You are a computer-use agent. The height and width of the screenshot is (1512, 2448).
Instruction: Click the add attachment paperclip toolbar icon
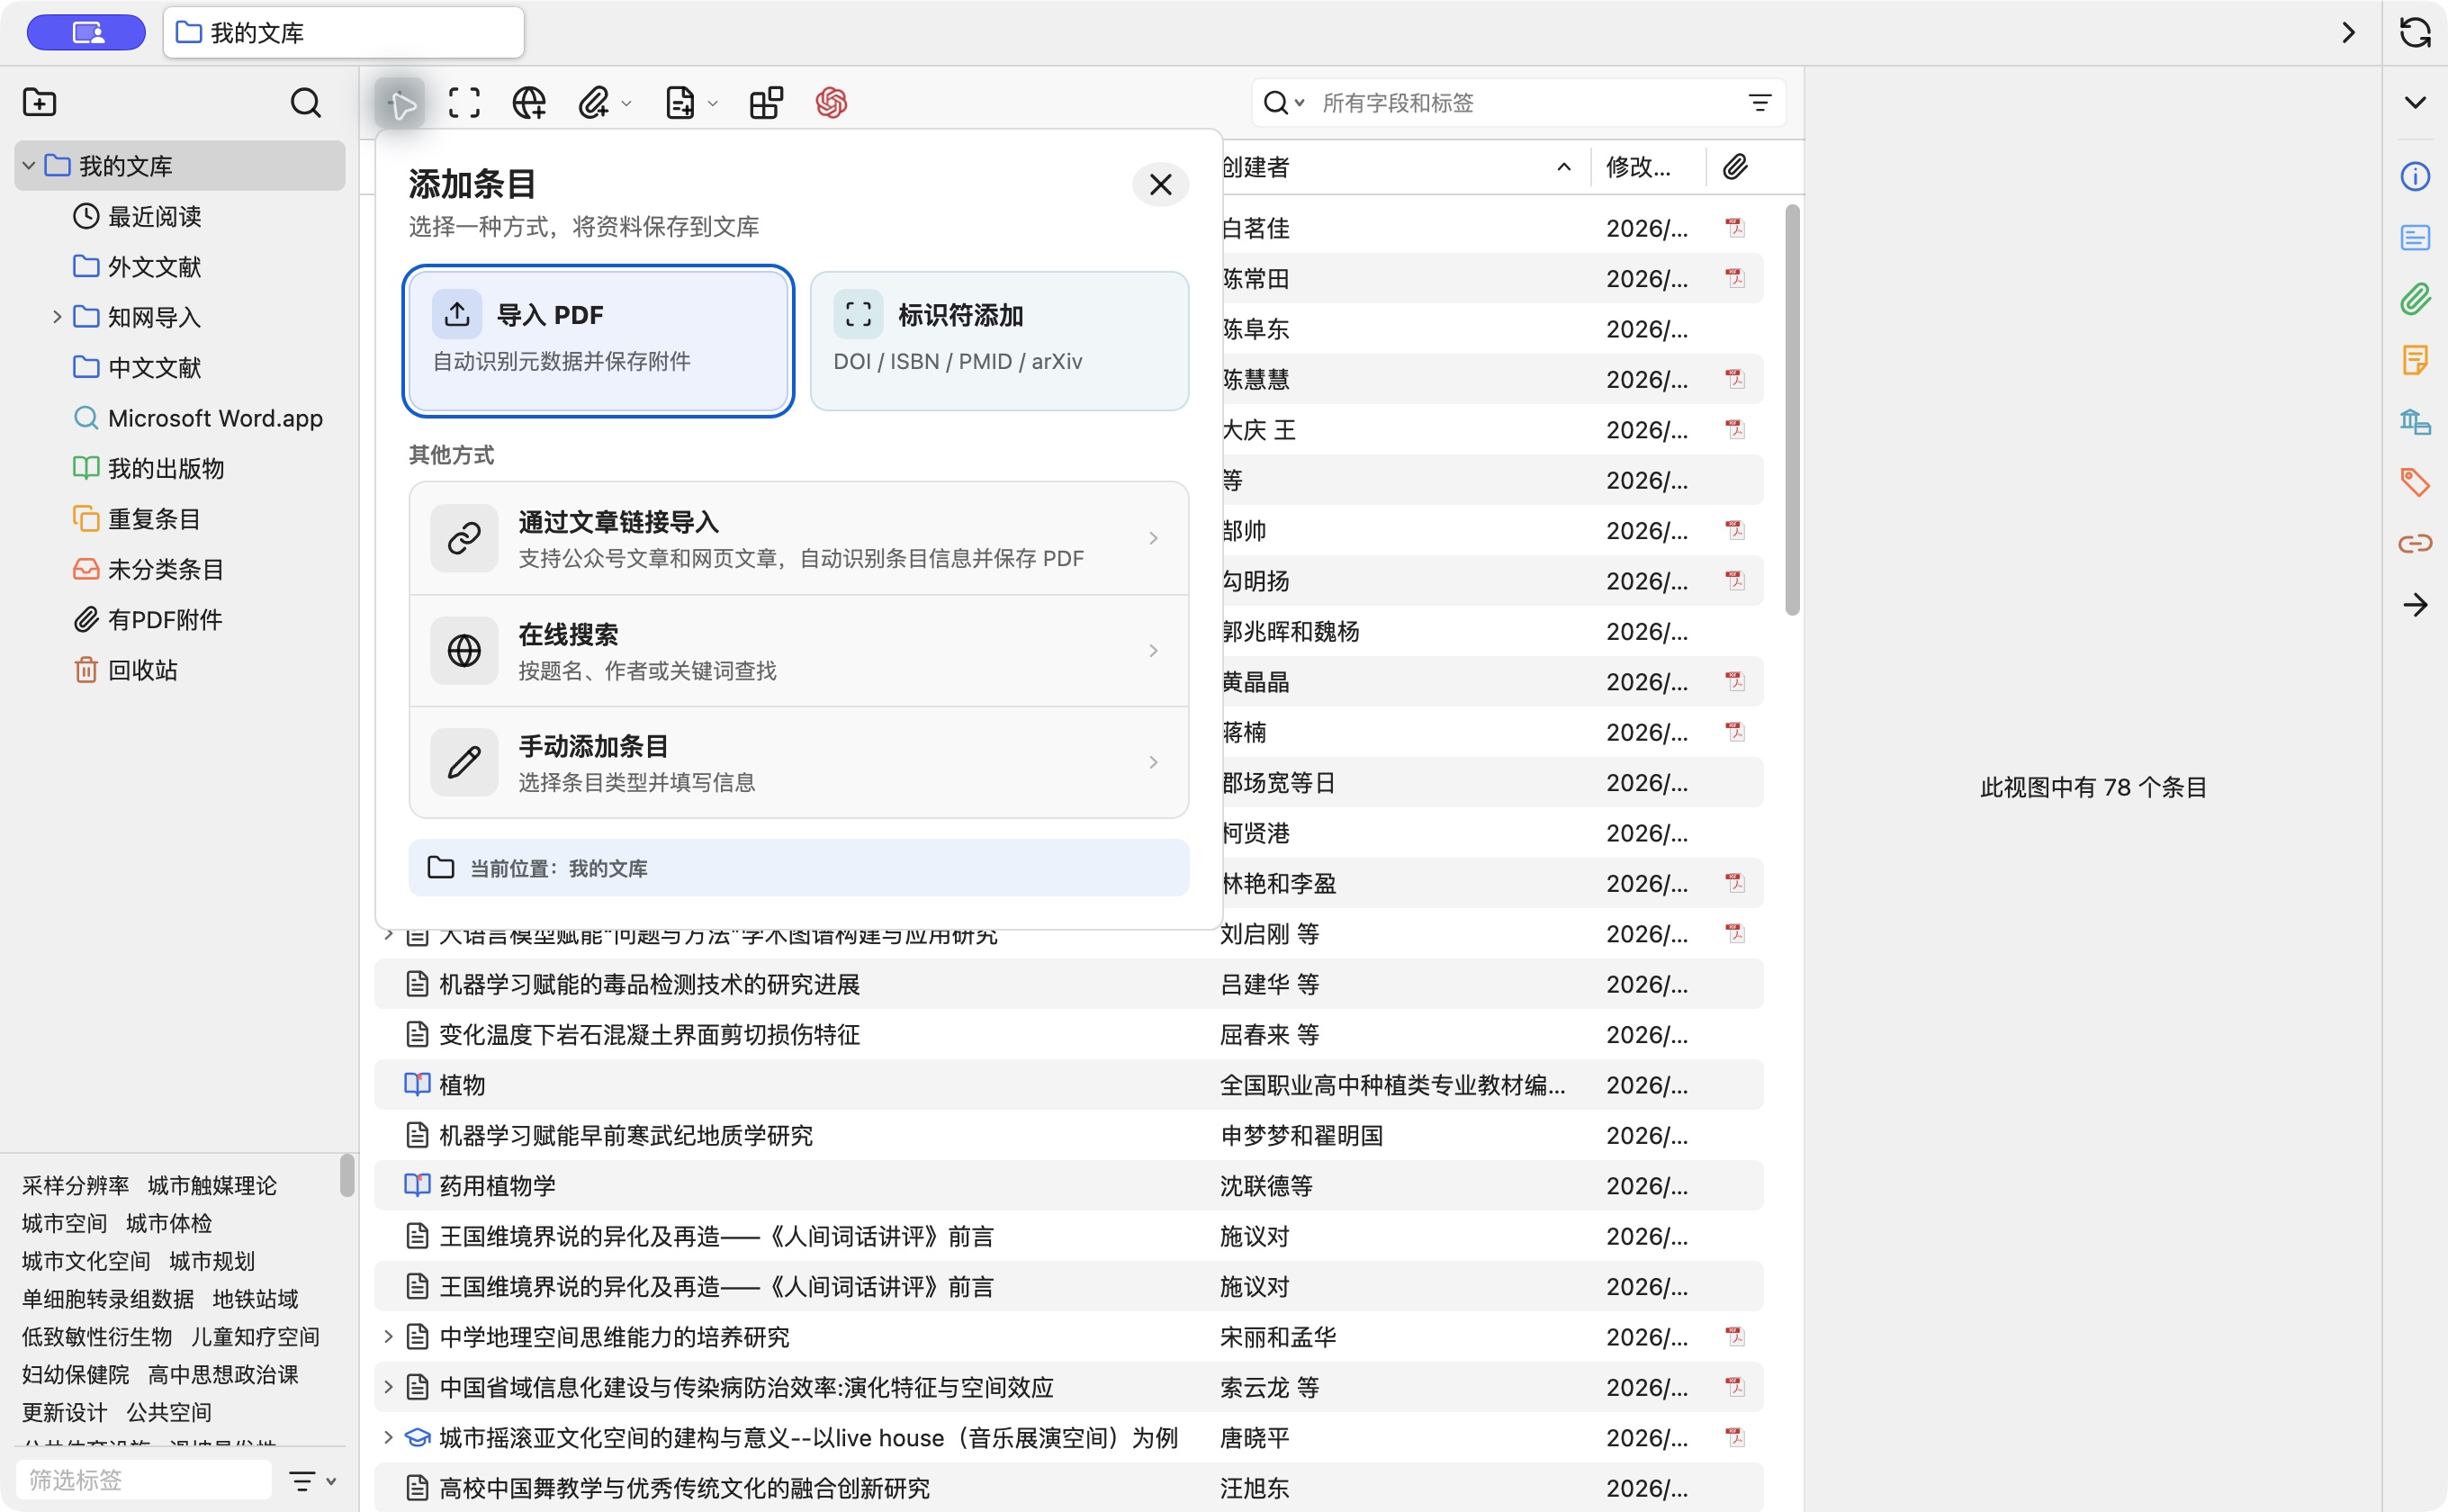tap(594, 103)
